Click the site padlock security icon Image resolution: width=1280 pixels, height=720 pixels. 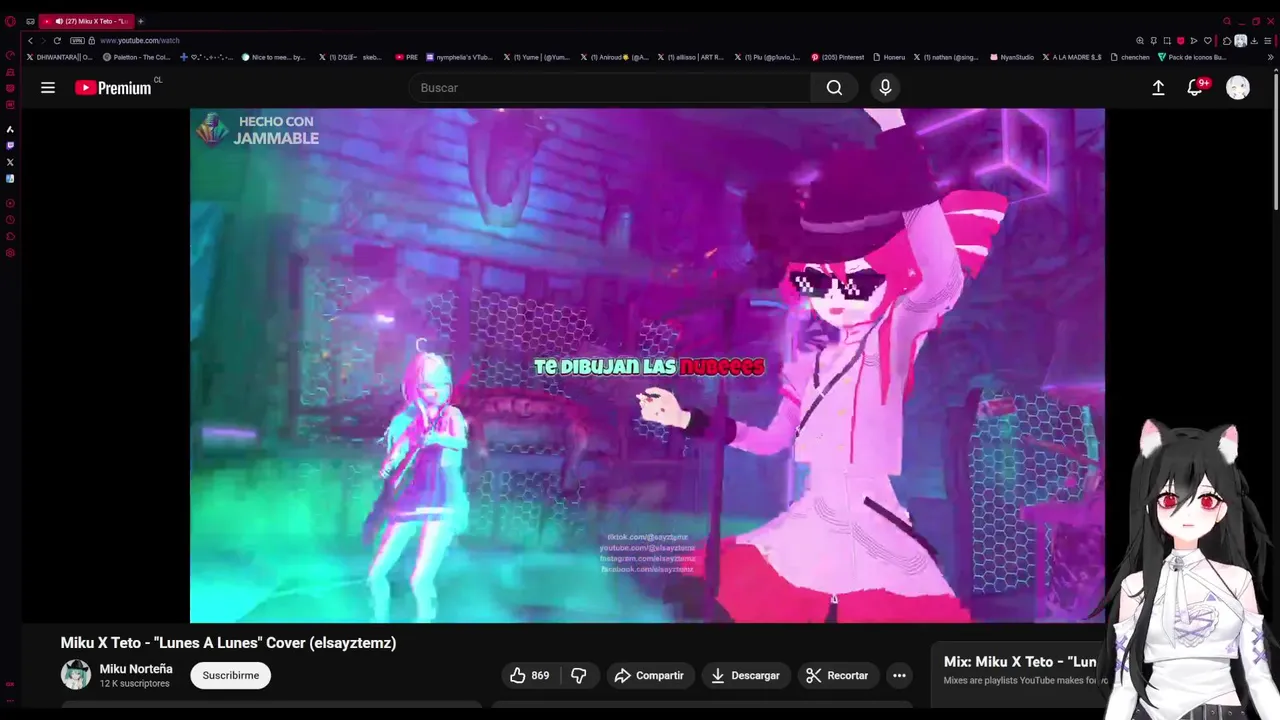91,41
